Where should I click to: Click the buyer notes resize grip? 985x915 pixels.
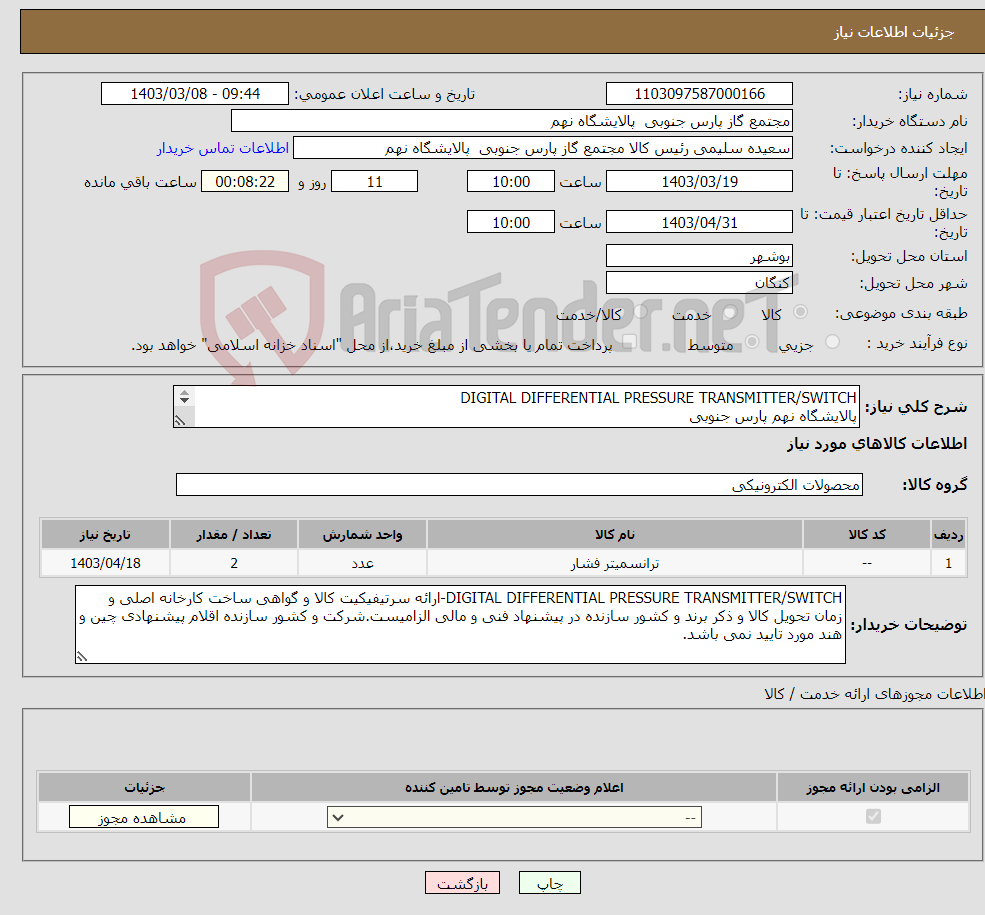pos(82,657)
